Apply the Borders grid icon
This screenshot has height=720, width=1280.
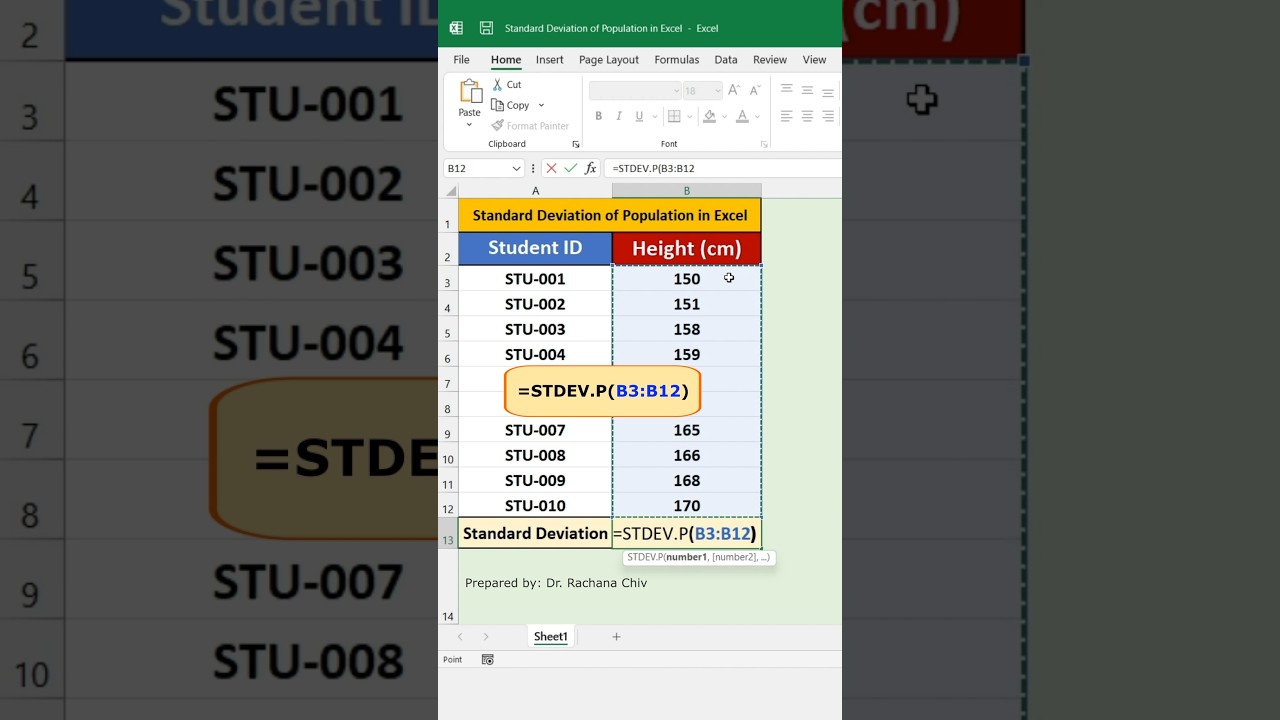(x=674, y=116)
